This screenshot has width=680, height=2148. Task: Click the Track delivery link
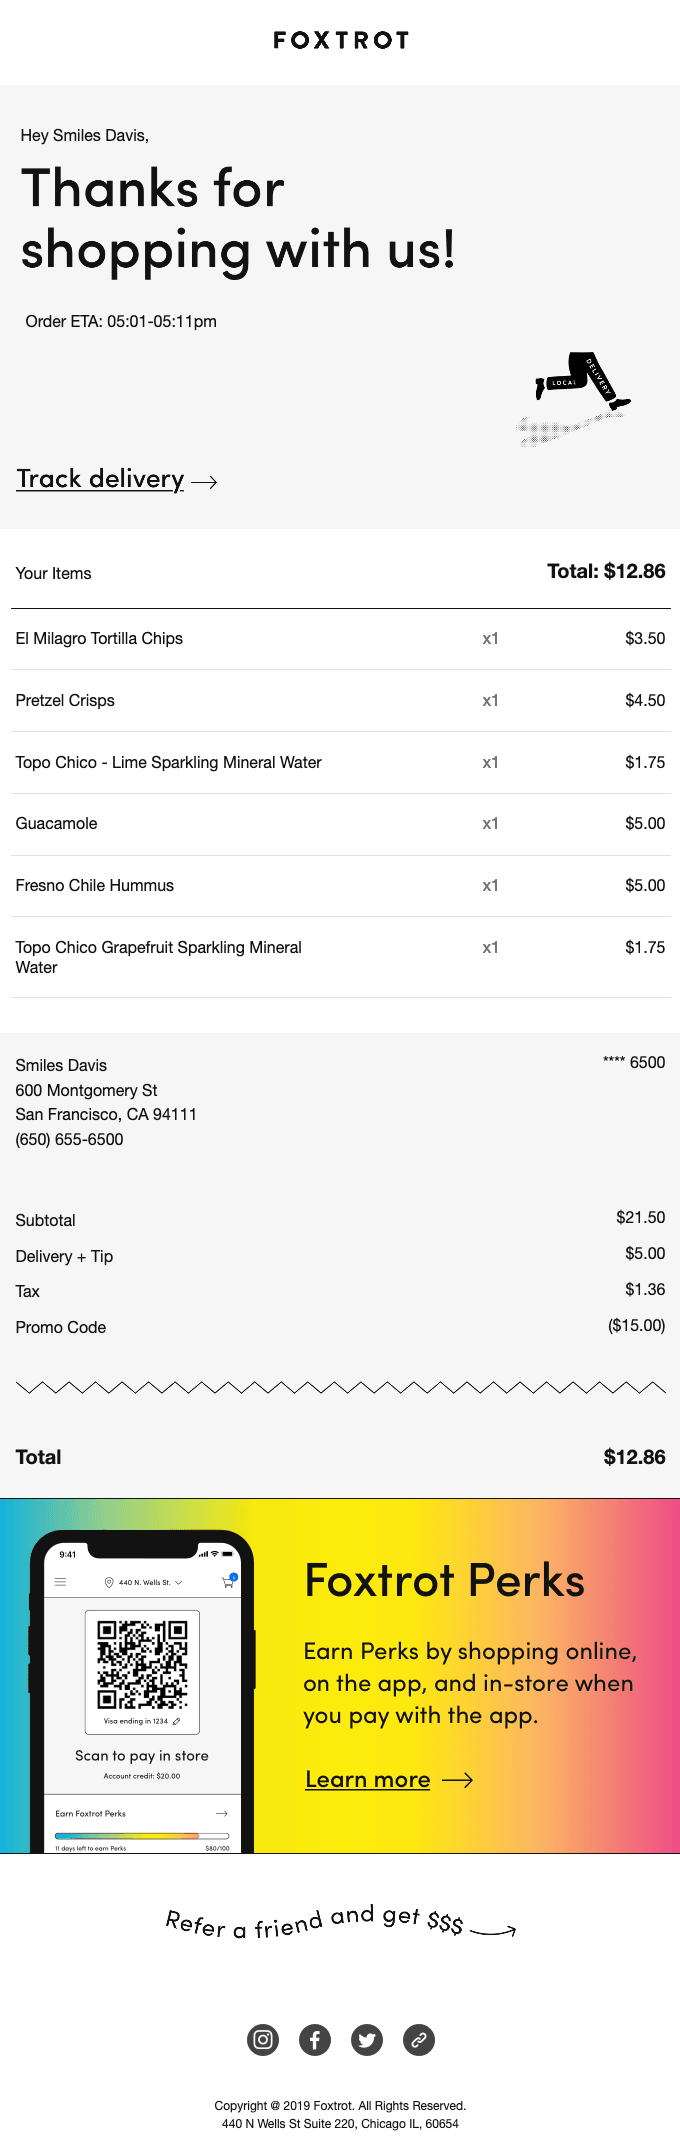100,479
